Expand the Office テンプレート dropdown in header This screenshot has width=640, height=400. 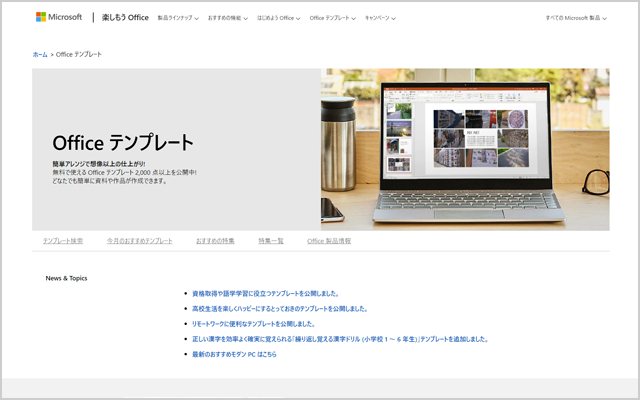click(x=333, y=18)
